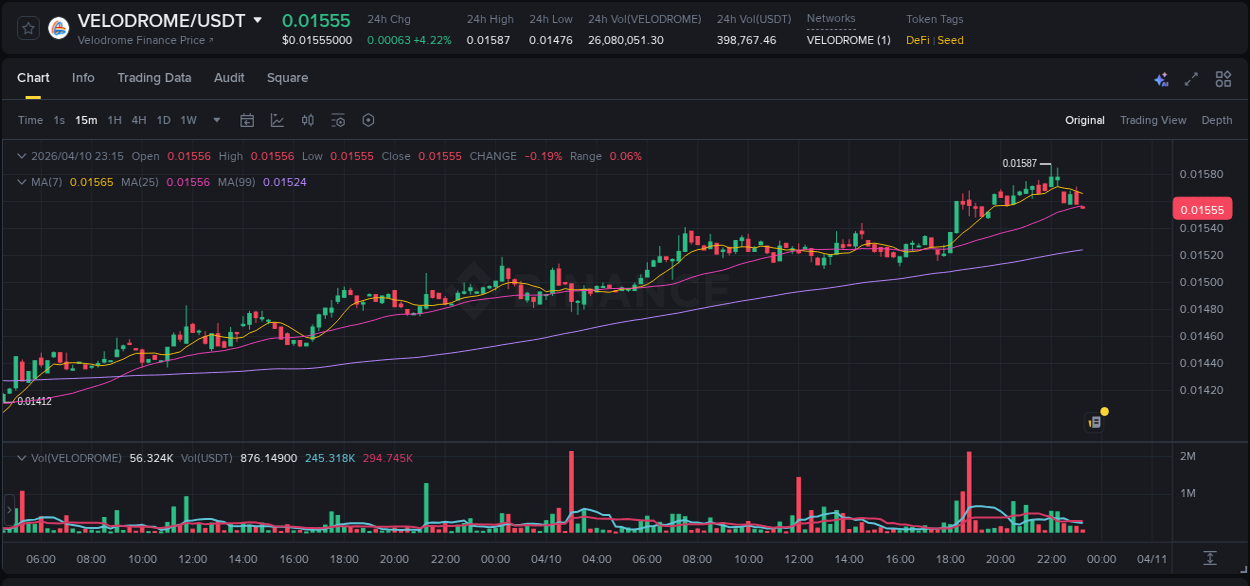Click the hexagon target marker icon
Screen dimensions: 1250x586
(x=368, y=120)
